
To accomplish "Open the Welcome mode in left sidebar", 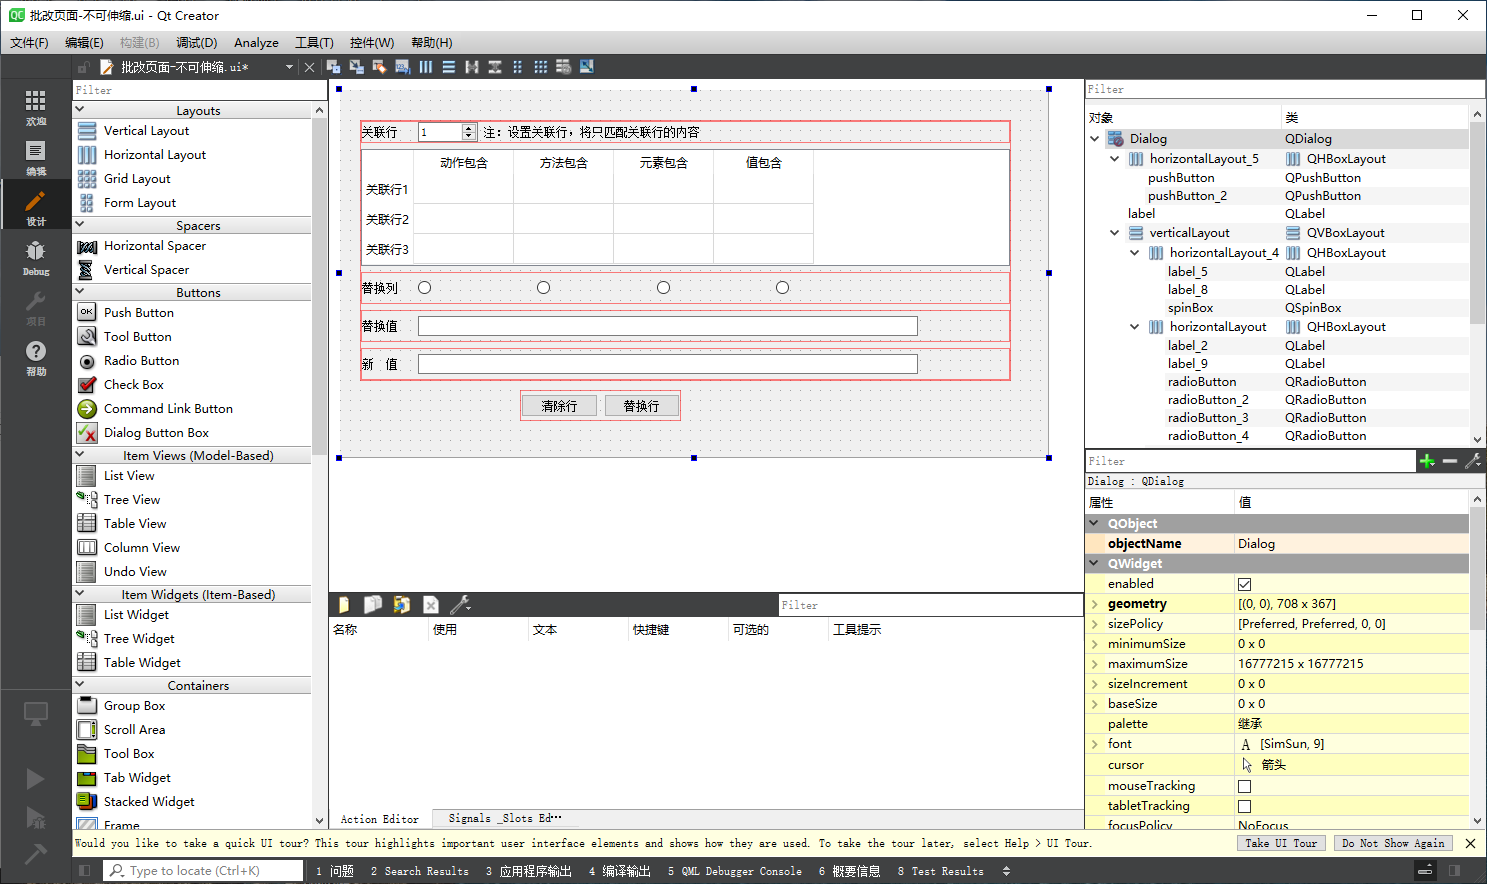I will coord(36,107).
